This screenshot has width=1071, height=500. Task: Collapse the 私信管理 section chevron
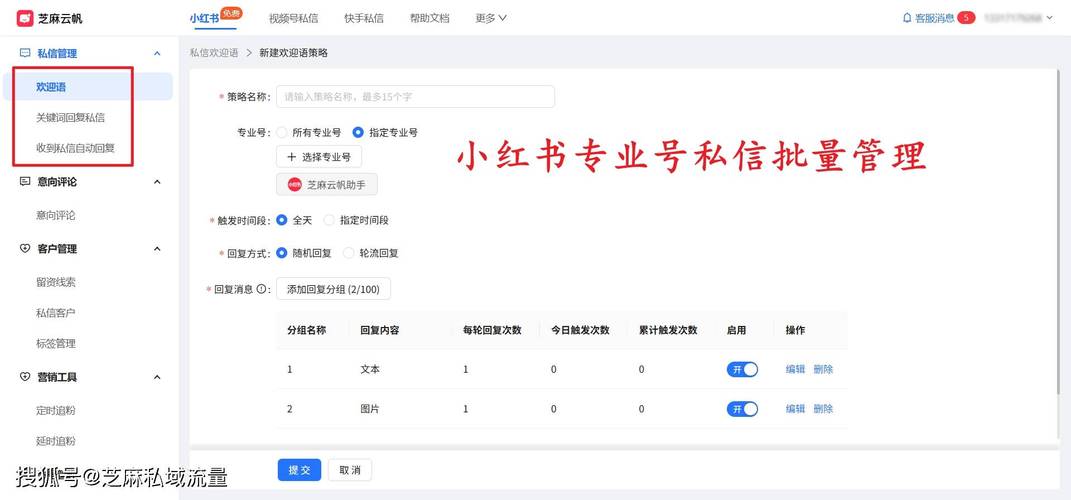point(157,53)
